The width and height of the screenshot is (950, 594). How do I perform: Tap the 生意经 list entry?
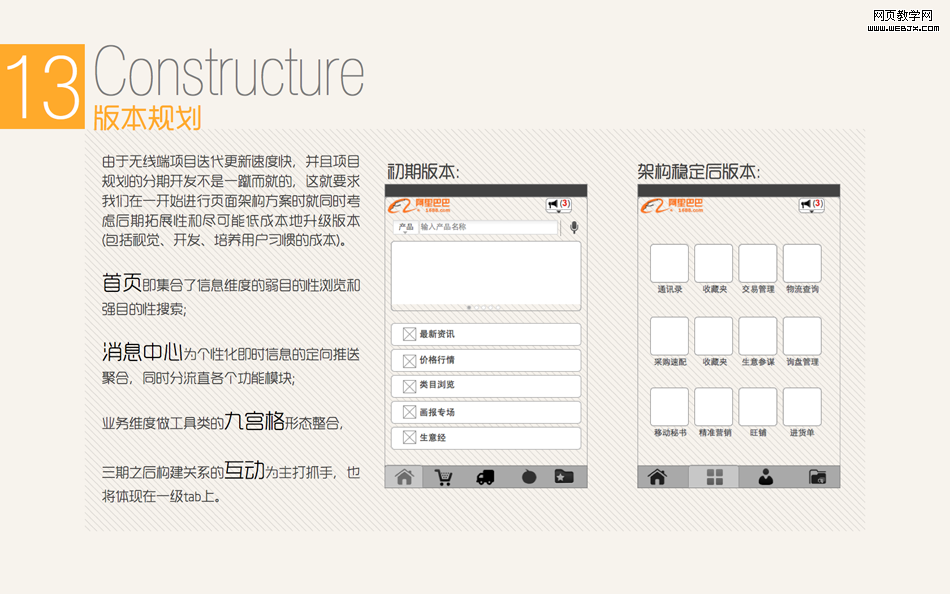click(x=485, y=438)
